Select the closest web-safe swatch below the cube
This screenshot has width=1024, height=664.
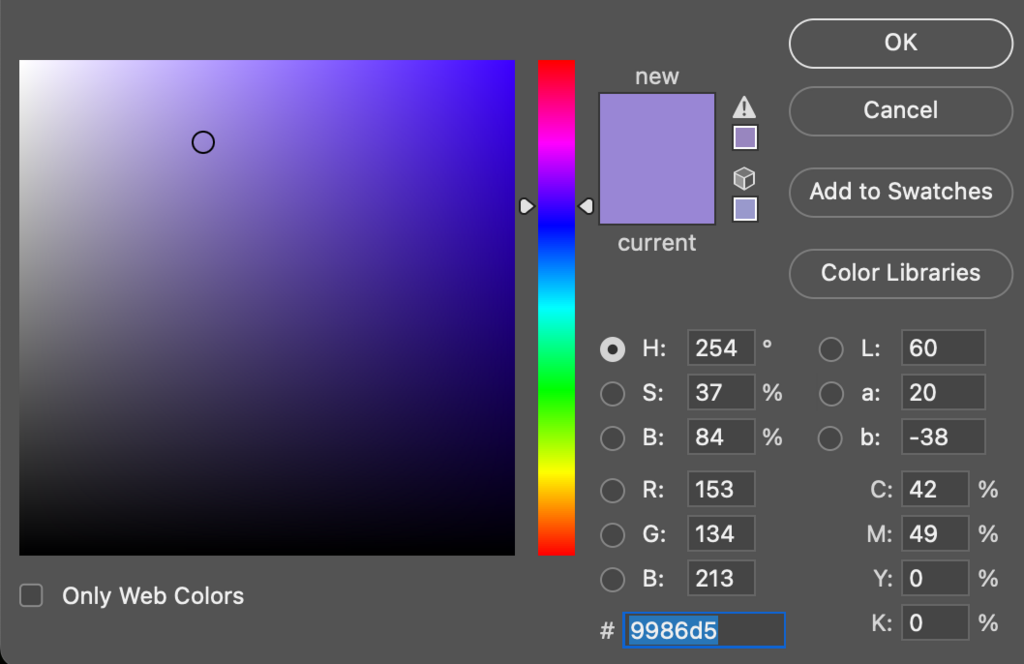(745, 208)
